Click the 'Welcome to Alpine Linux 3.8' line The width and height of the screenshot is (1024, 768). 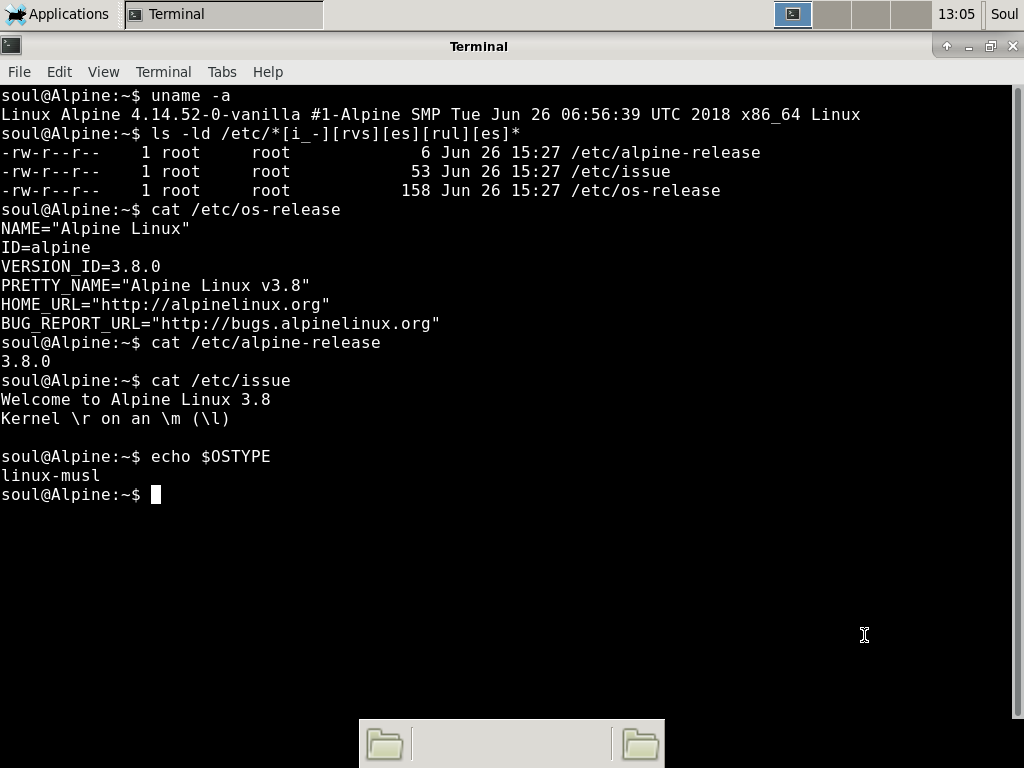click(135, 399)
